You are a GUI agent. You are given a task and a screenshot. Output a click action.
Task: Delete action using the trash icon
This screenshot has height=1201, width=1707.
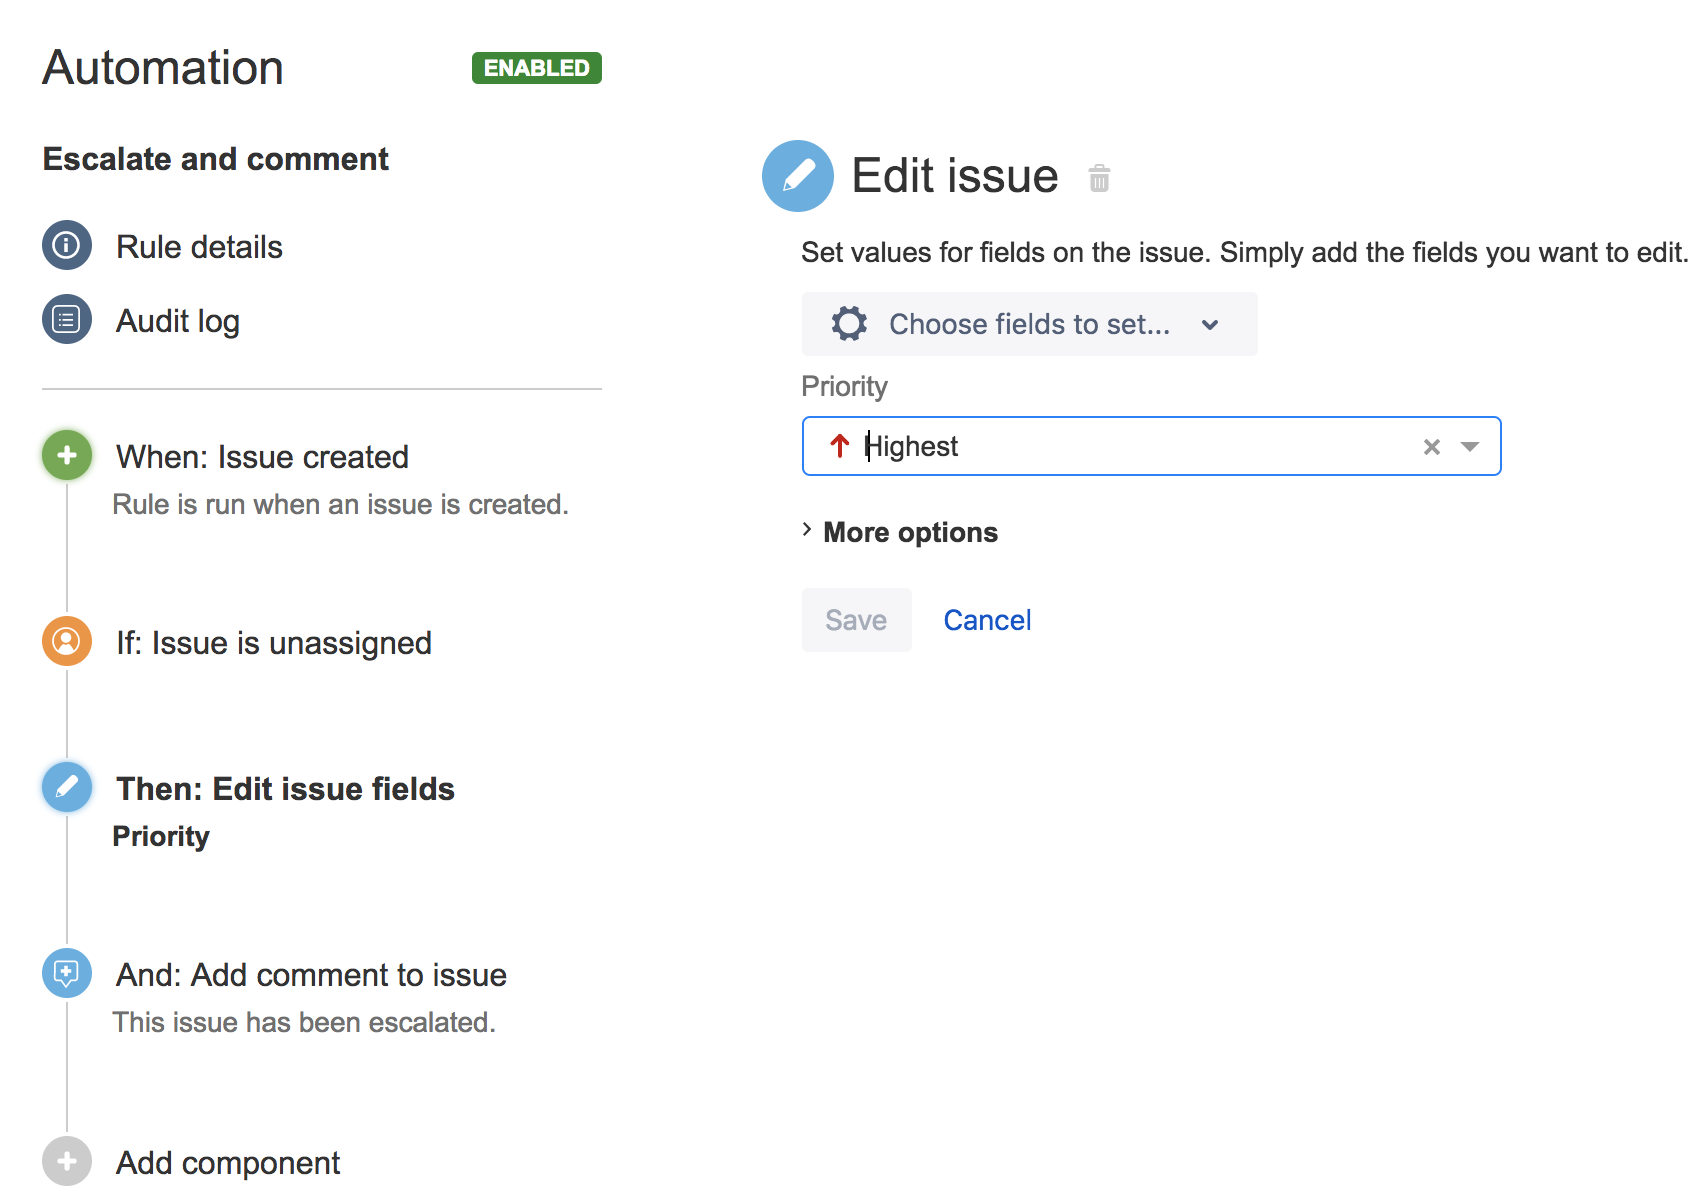click(x=1099, y=179)
